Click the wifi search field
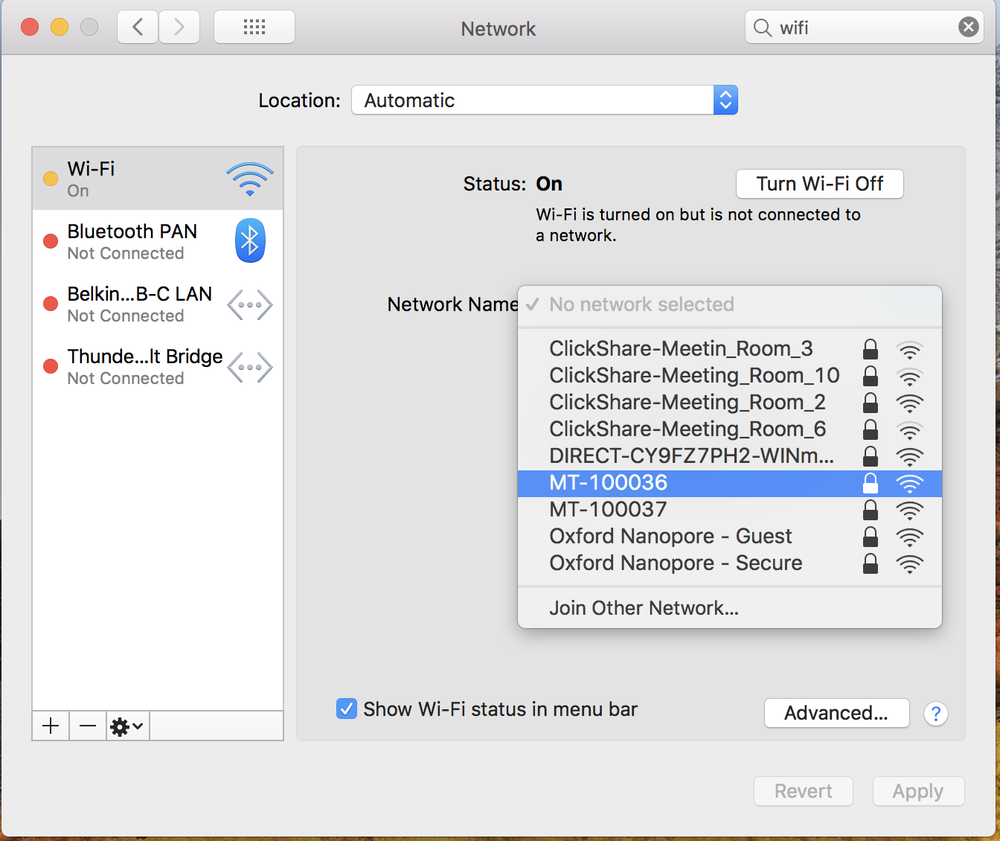The image size is (1000, 841). [x=864, y=27]
